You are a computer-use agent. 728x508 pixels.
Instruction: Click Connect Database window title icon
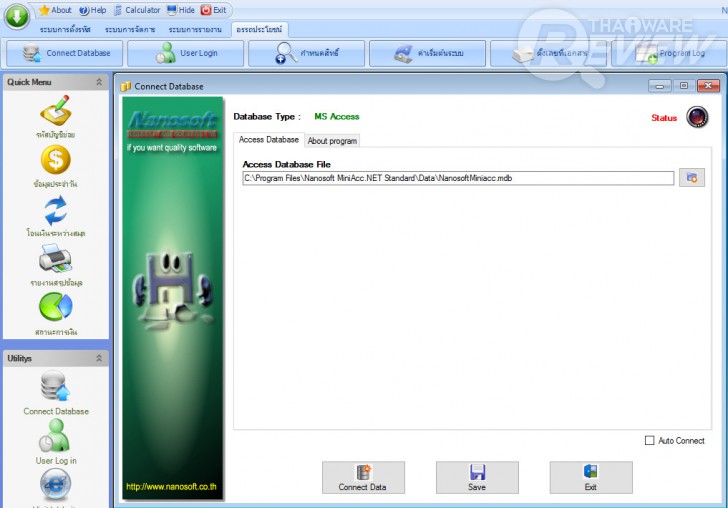click(125, 86)
